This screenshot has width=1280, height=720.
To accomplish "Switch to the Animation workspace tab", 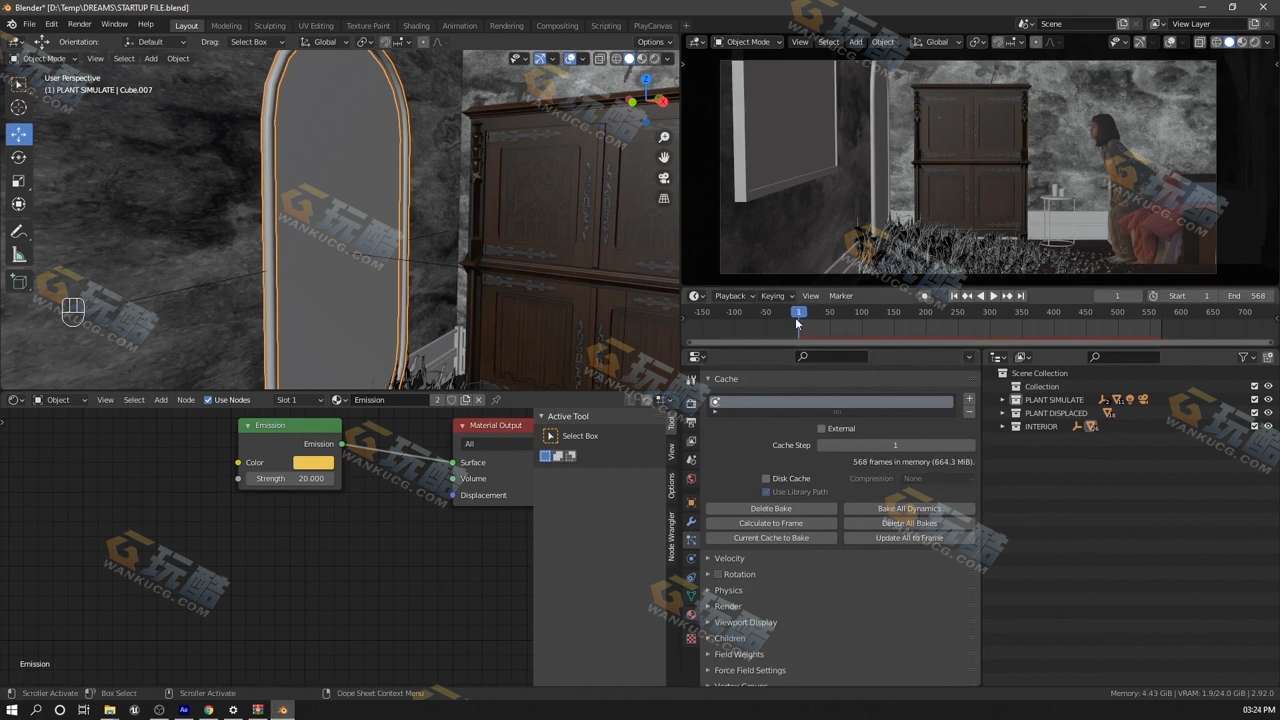I will point(459,26).
